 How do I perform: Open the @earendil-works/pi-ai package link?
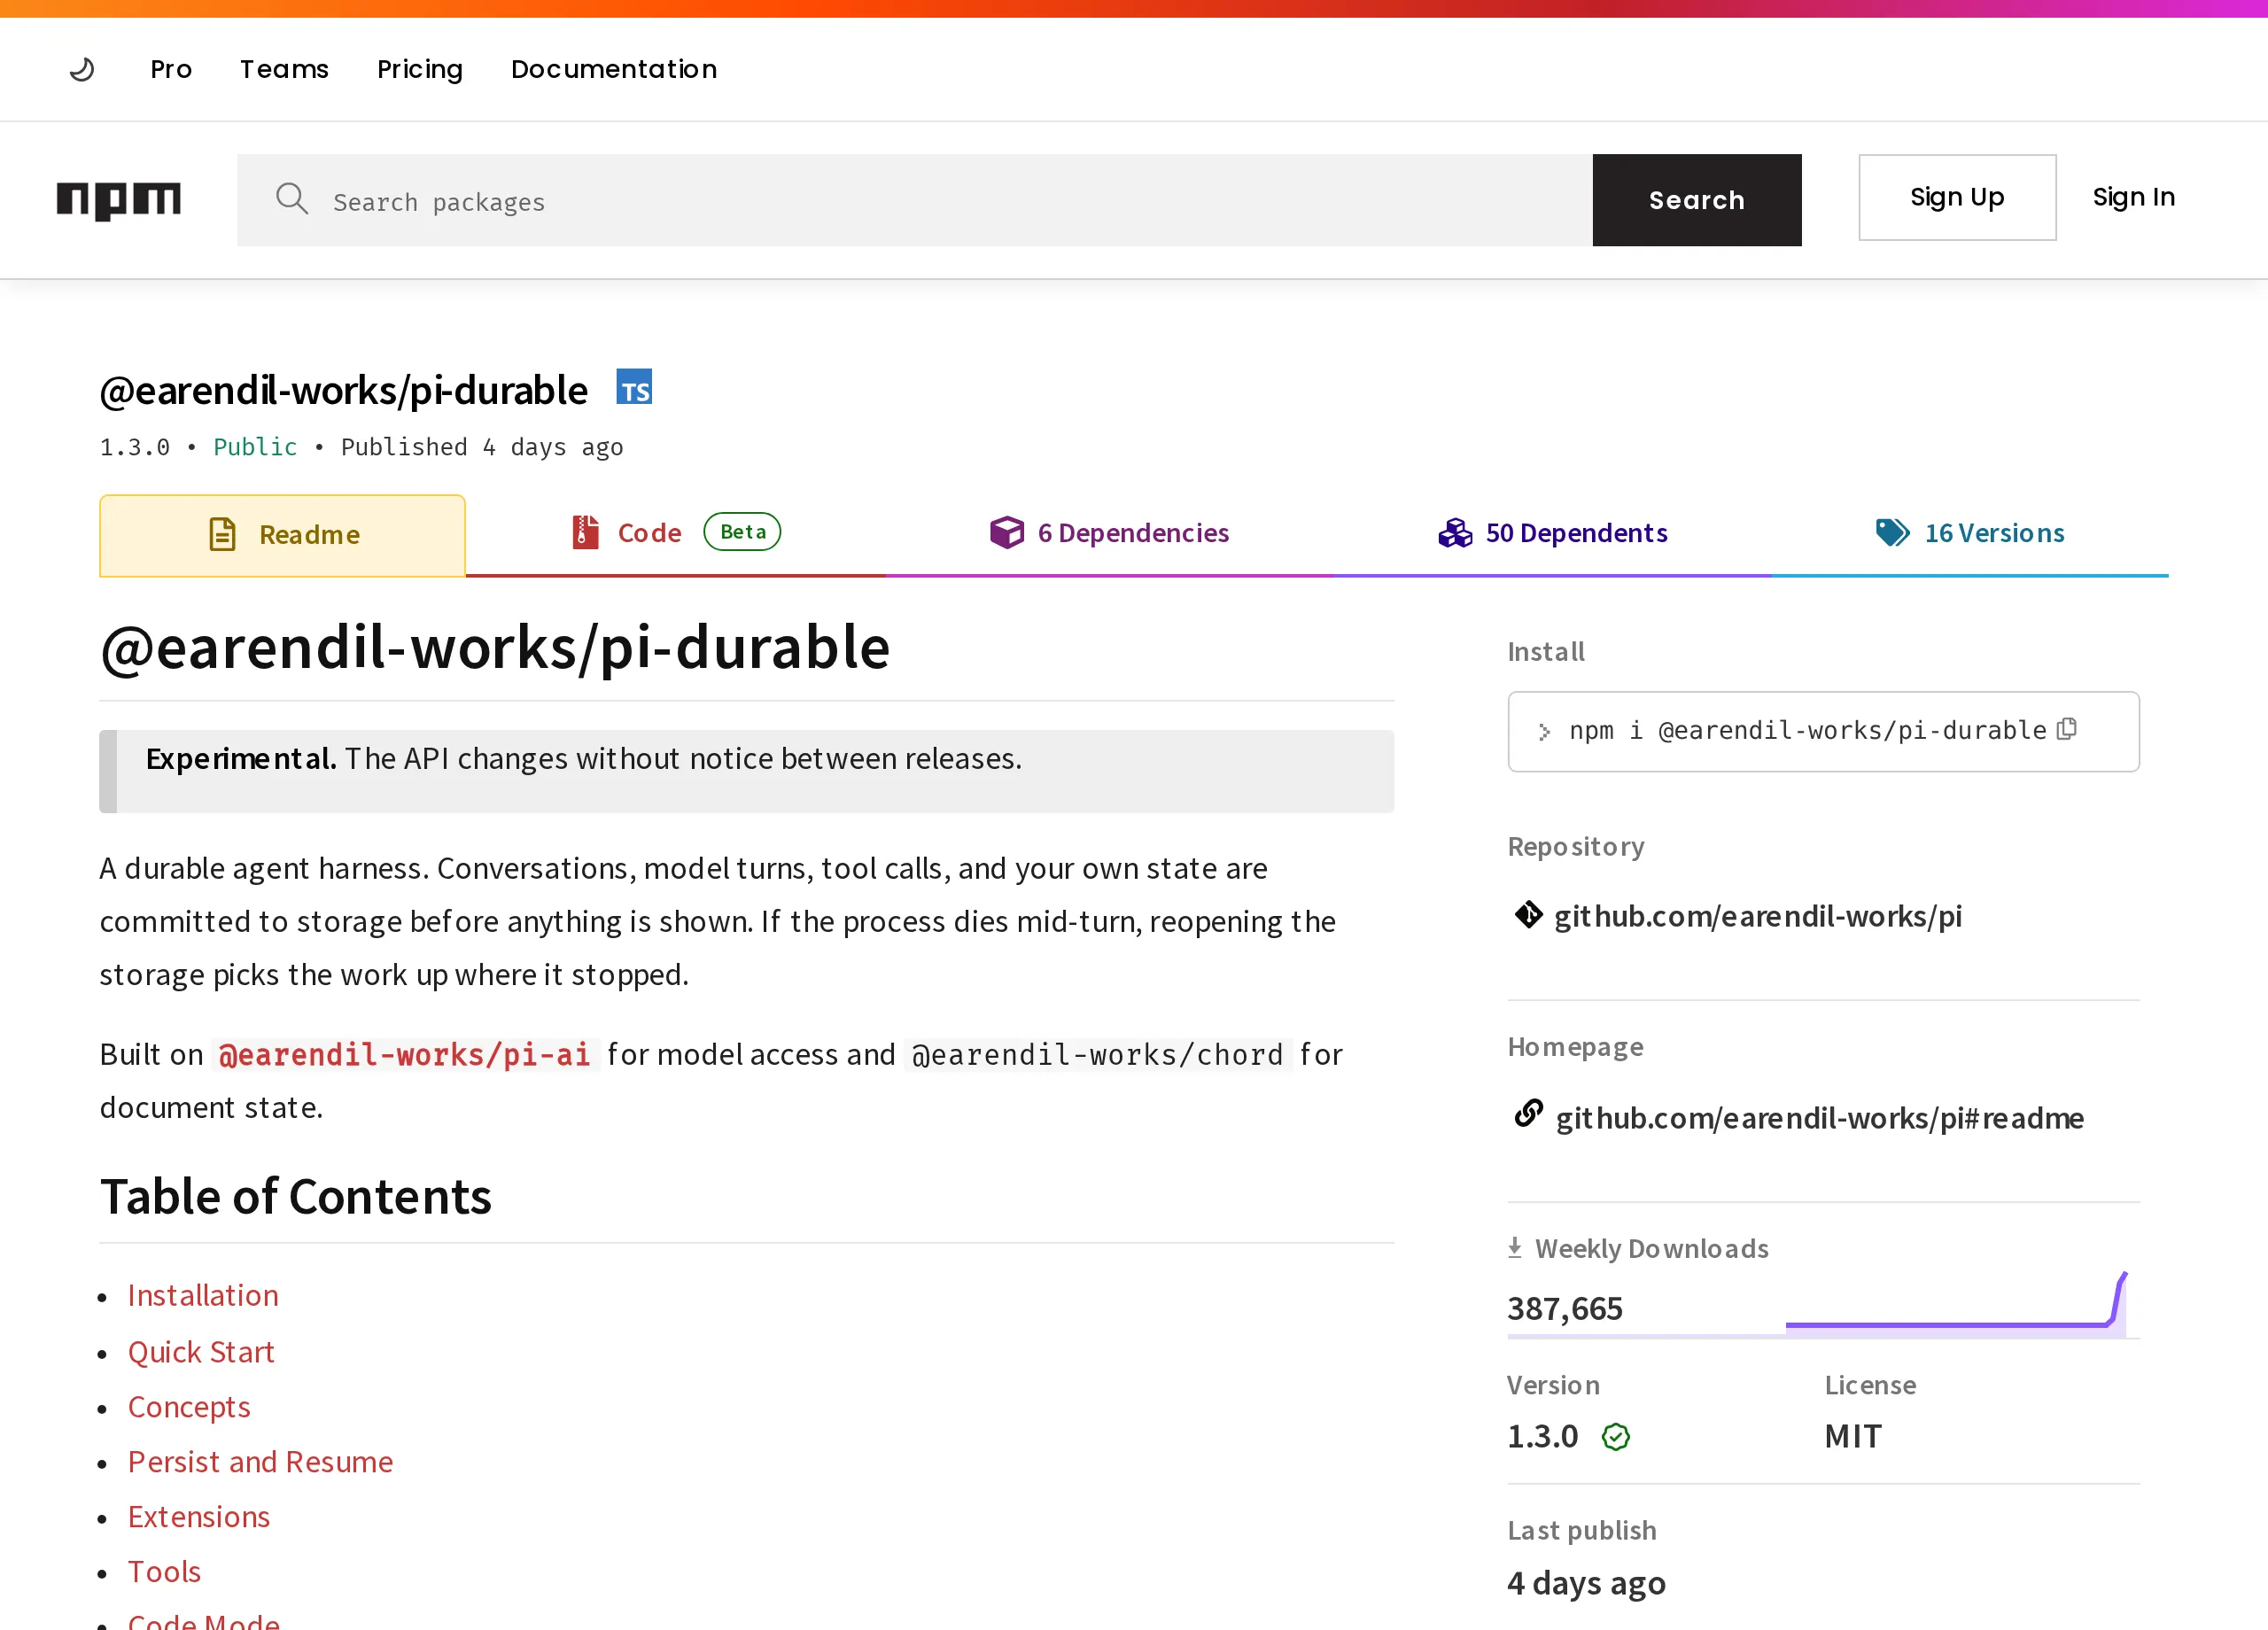405,1055
